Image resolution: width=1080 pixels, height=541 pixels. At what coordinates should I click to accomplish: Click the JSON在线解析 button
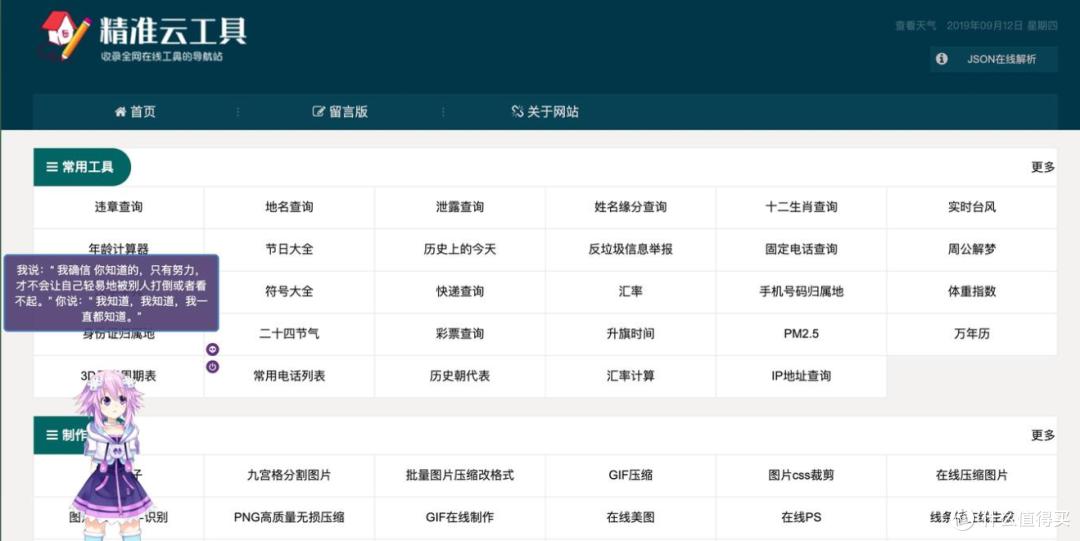(x=993, y=59)
